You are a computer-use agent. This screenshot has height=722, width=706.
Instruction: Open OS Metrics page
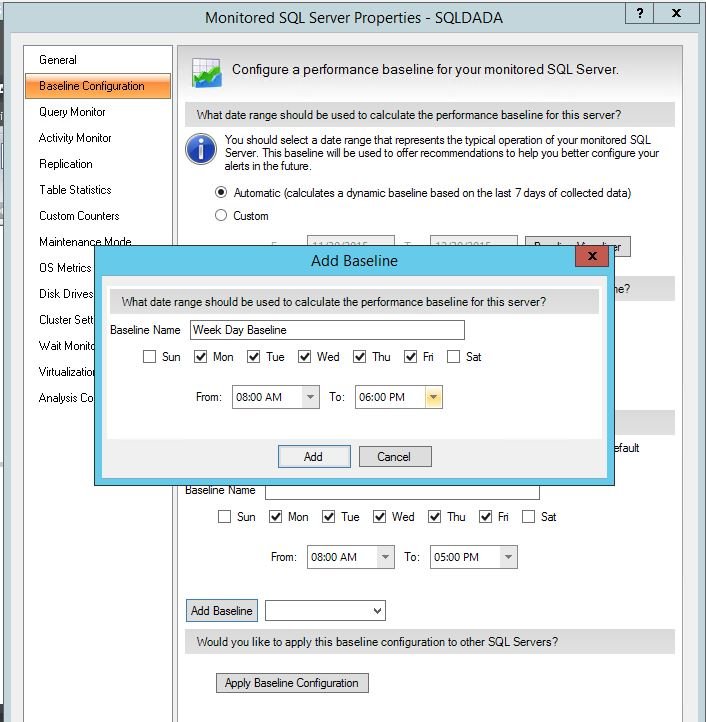(65, 268)
